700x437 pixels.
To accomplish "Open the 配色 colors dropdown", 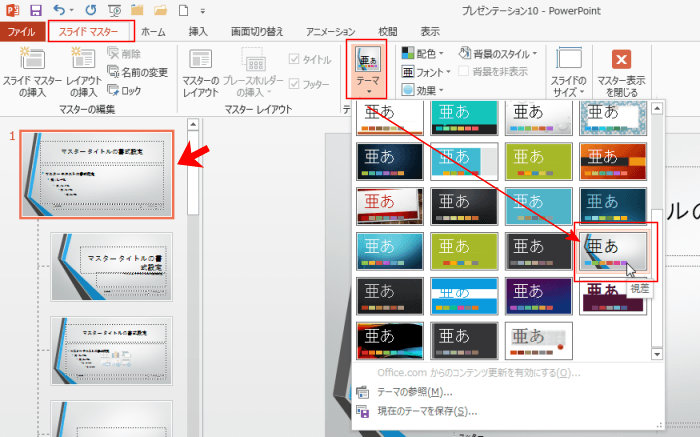I will click(422, 54).
